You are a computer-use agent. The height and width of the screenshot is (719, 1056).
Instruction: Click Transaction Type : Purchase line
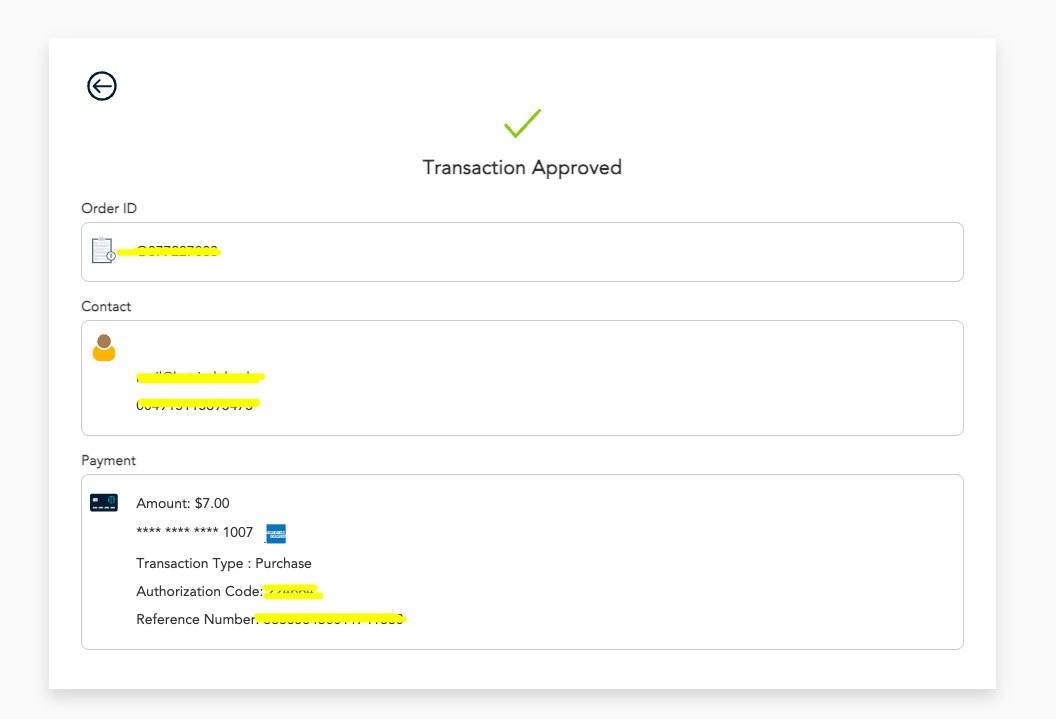pyautogui.click(x=224, y=563)
